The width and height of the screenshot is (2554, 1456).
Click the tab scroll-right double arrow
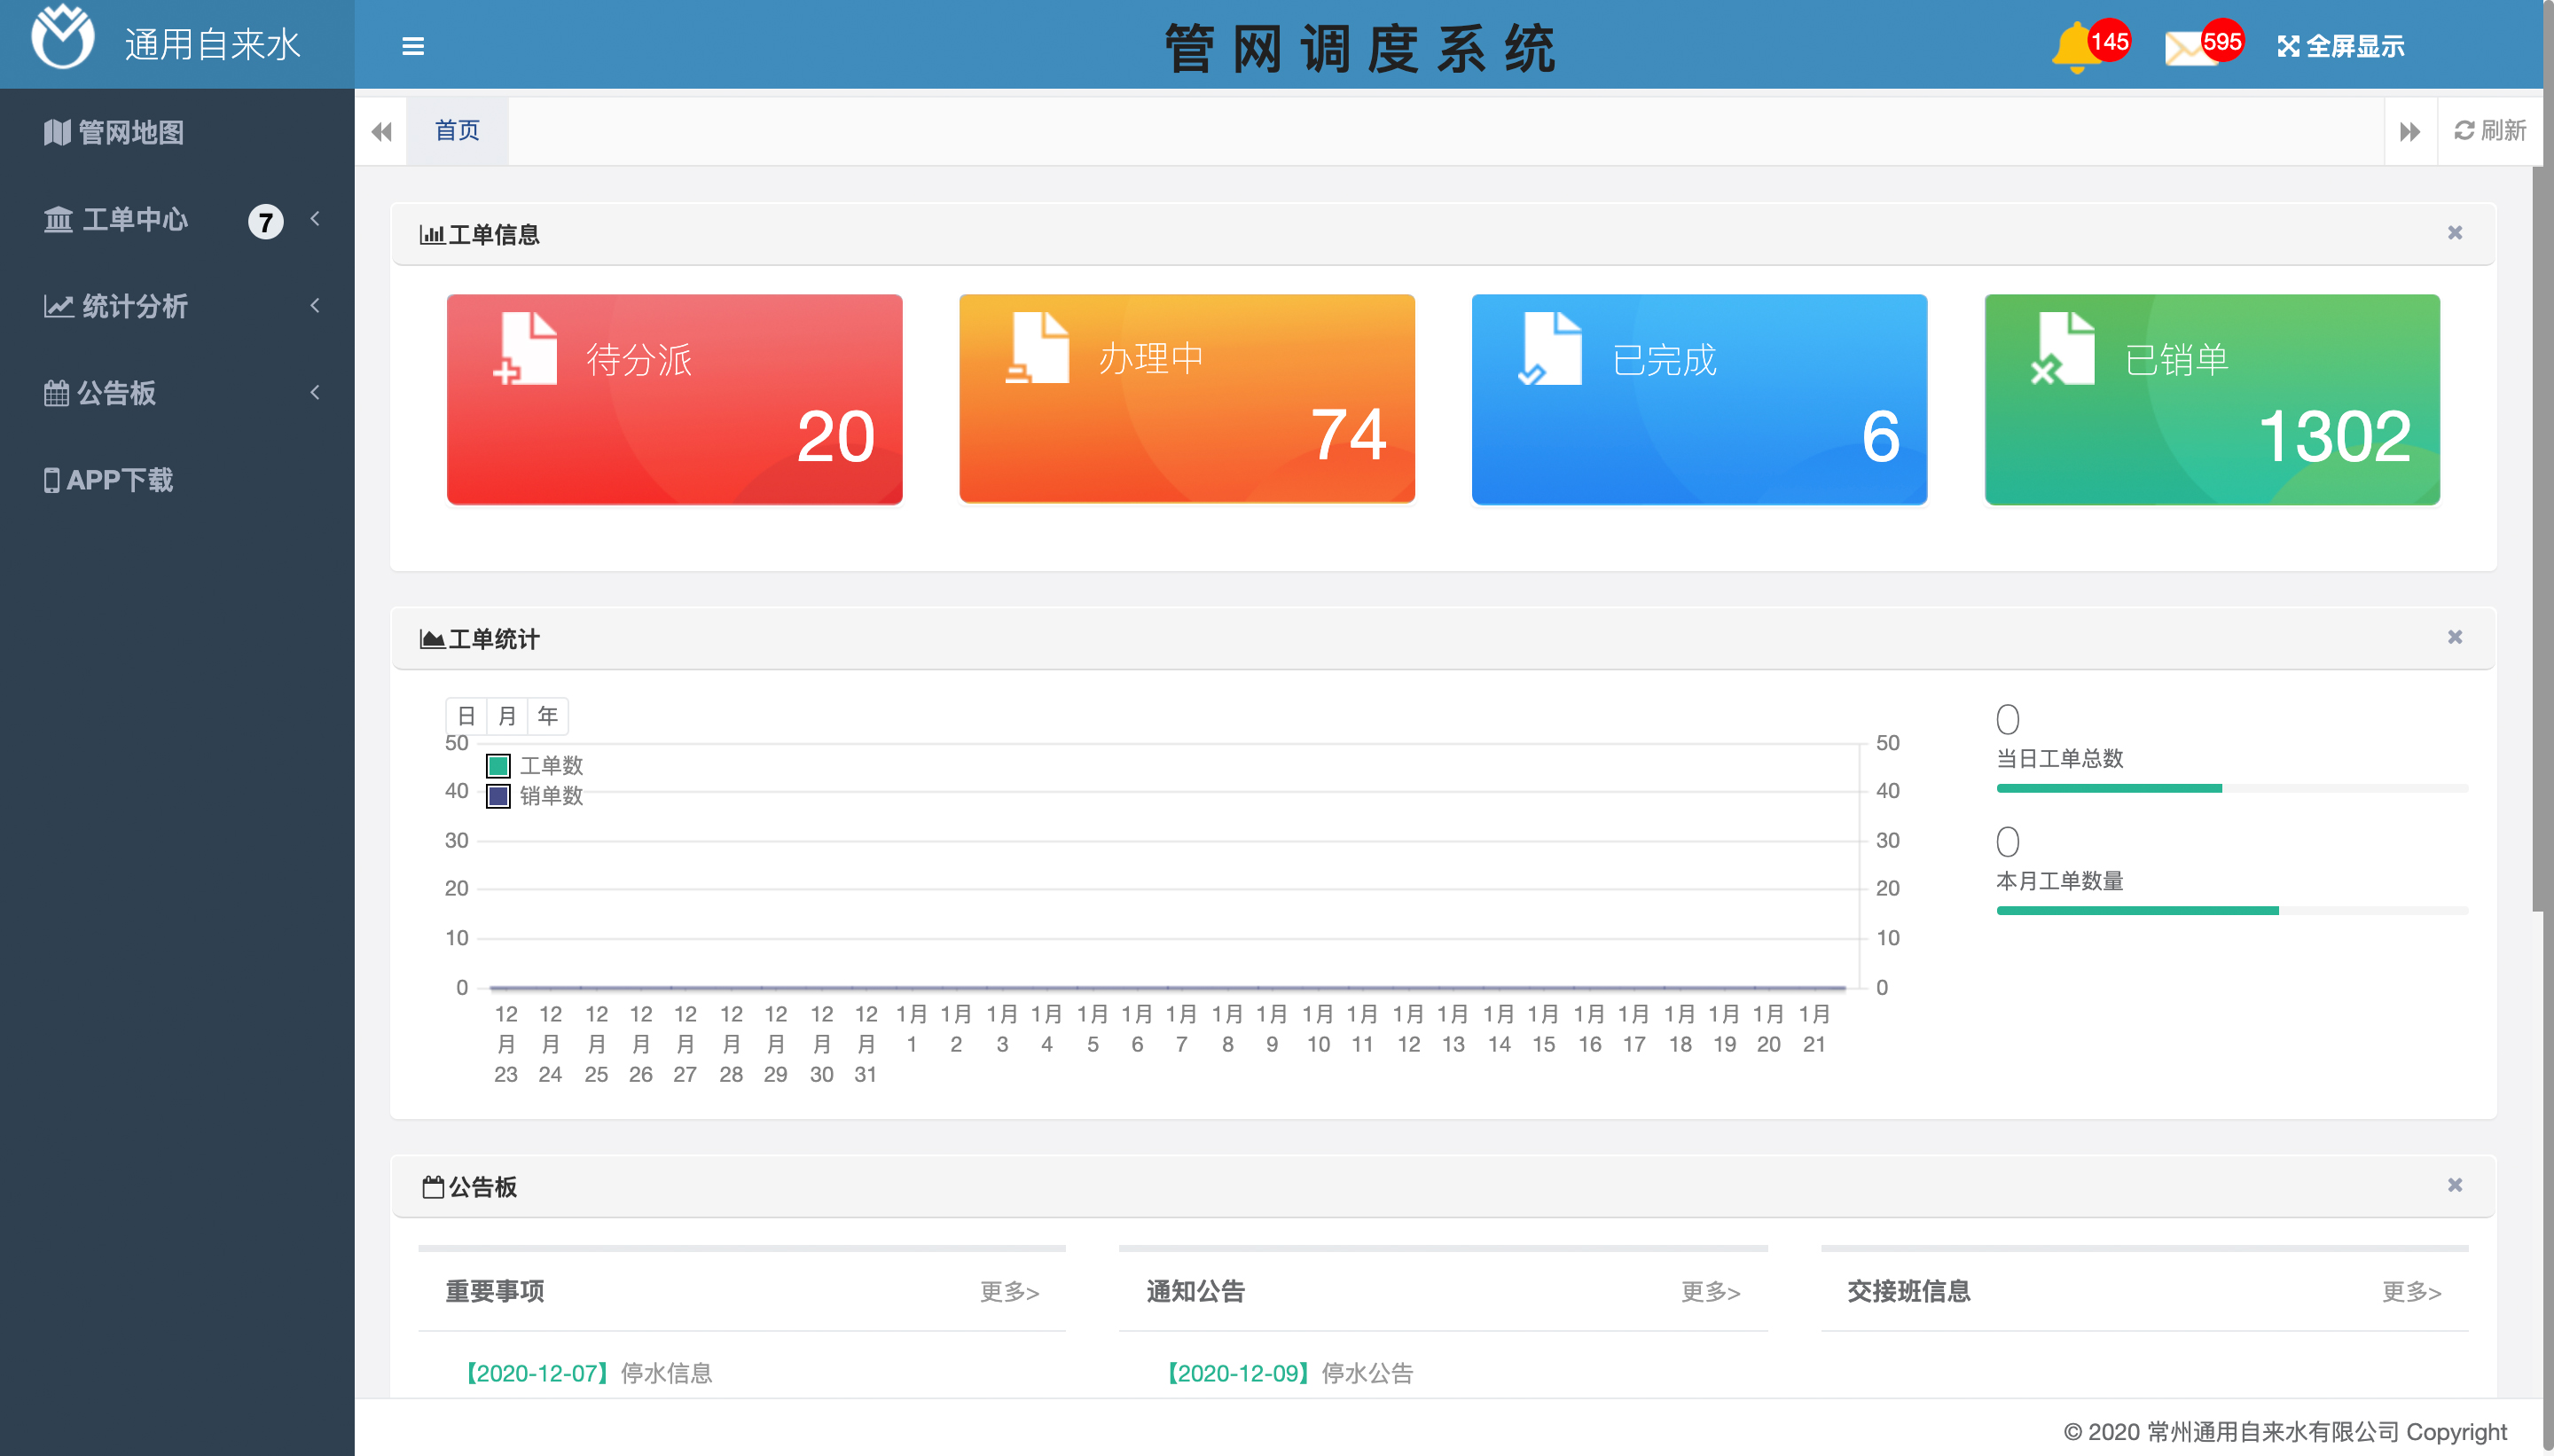[2410, 131]
